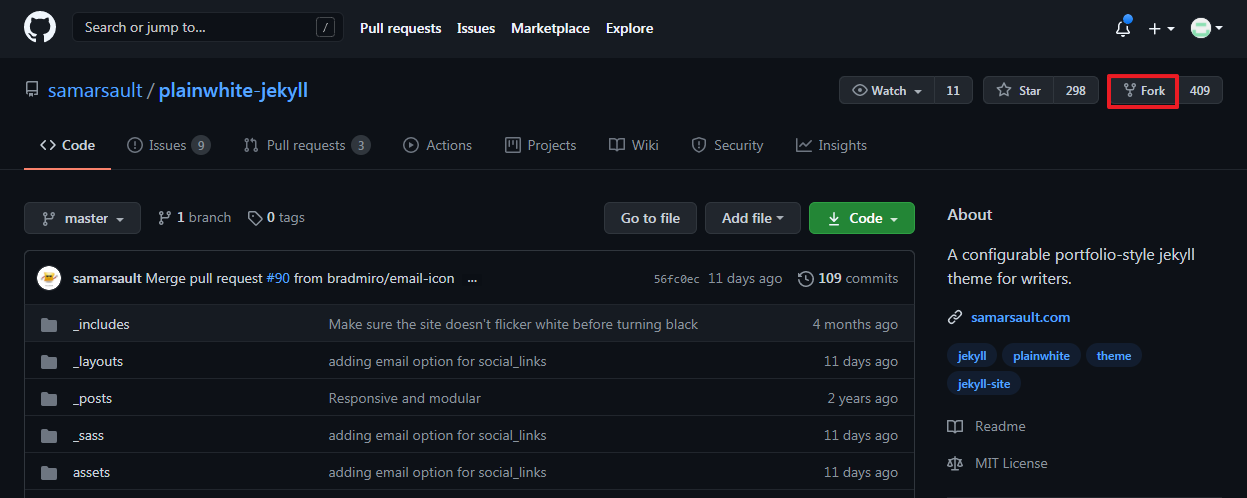View the 109 commits history
The image size is (1247, 498).
coord(848,279)
